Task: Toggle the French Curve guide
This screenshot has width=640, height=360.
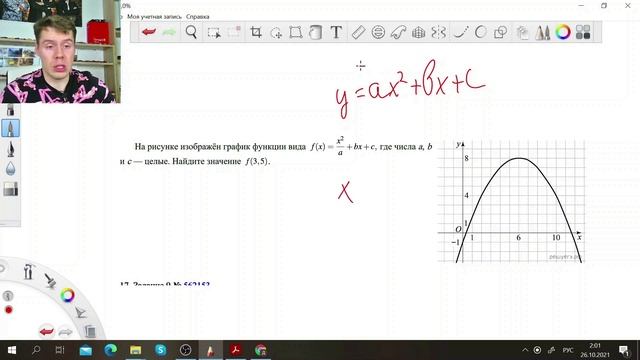Action: click(x=398, y=32)
